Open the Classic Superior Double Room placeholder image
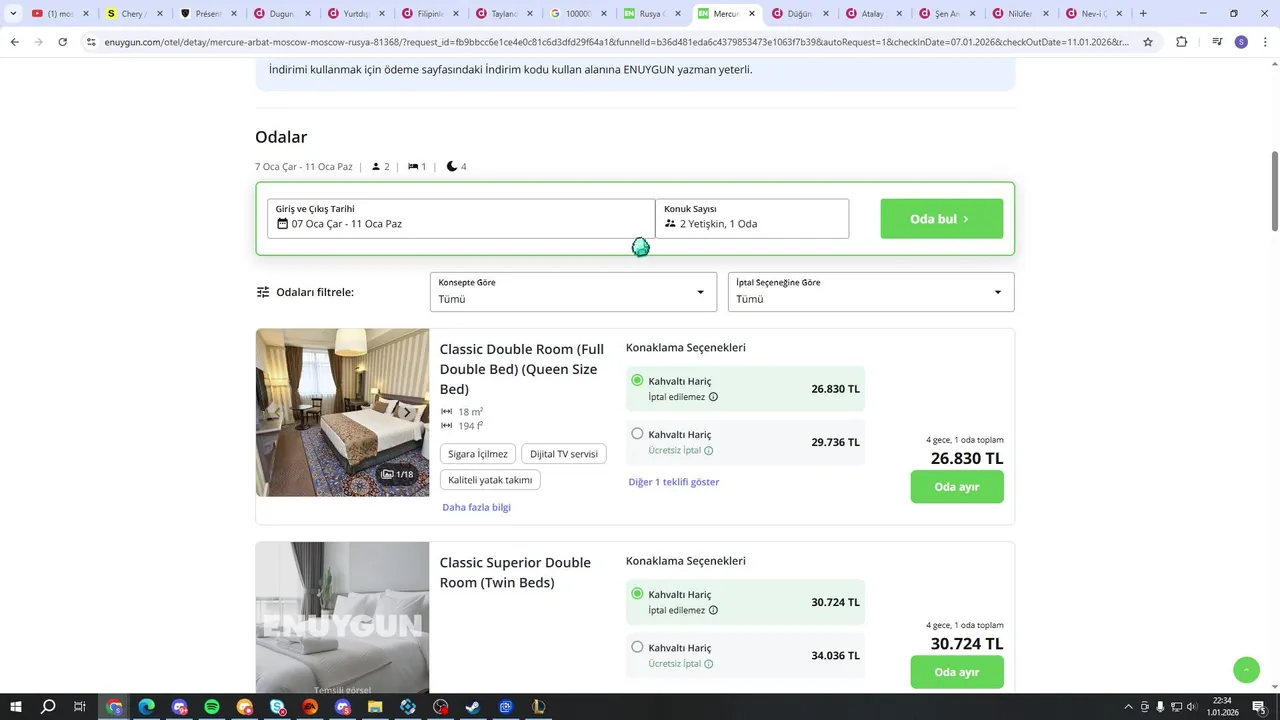The image size is (1280, 720). (x=342, y=618)
